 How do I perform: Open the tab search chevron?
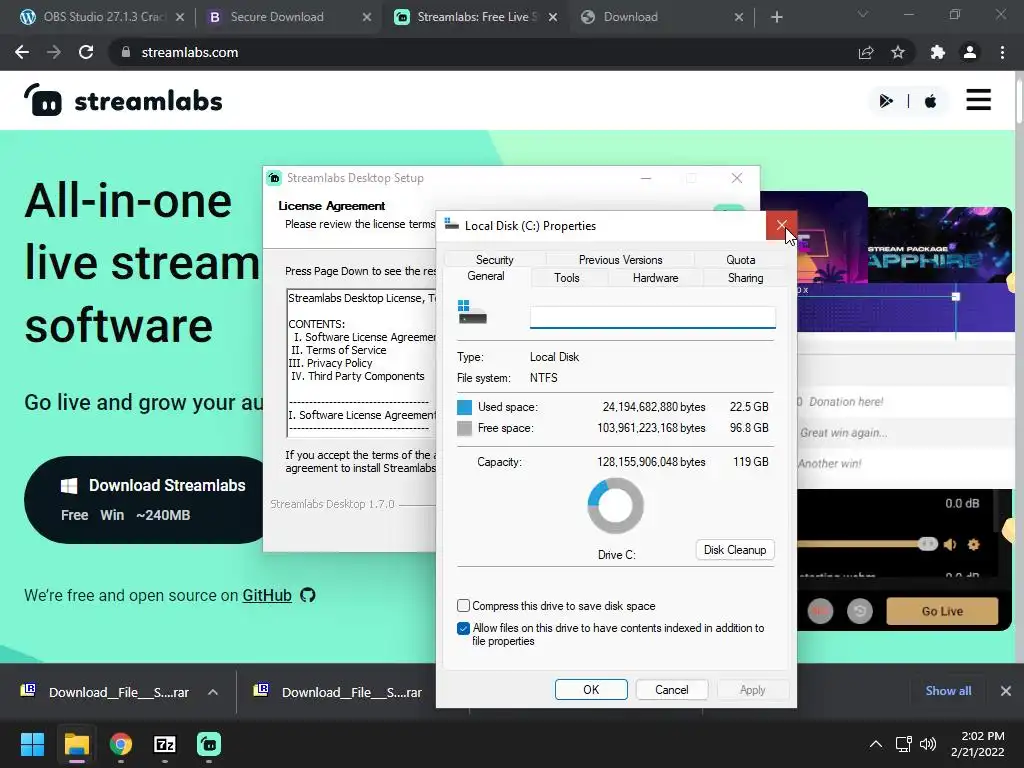click(863, 14)
